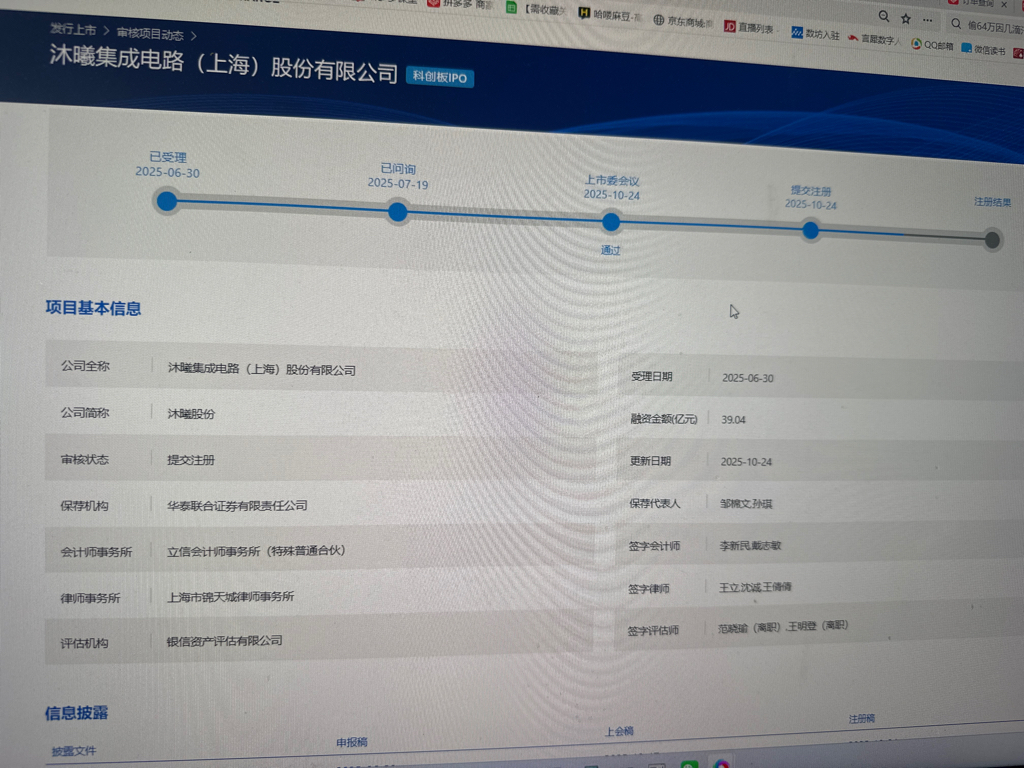Go to 审核项目动态 breadcrumb
The height and width of the screenshot is (768, 1024).
pyautogui.click(x=150, y=33)
